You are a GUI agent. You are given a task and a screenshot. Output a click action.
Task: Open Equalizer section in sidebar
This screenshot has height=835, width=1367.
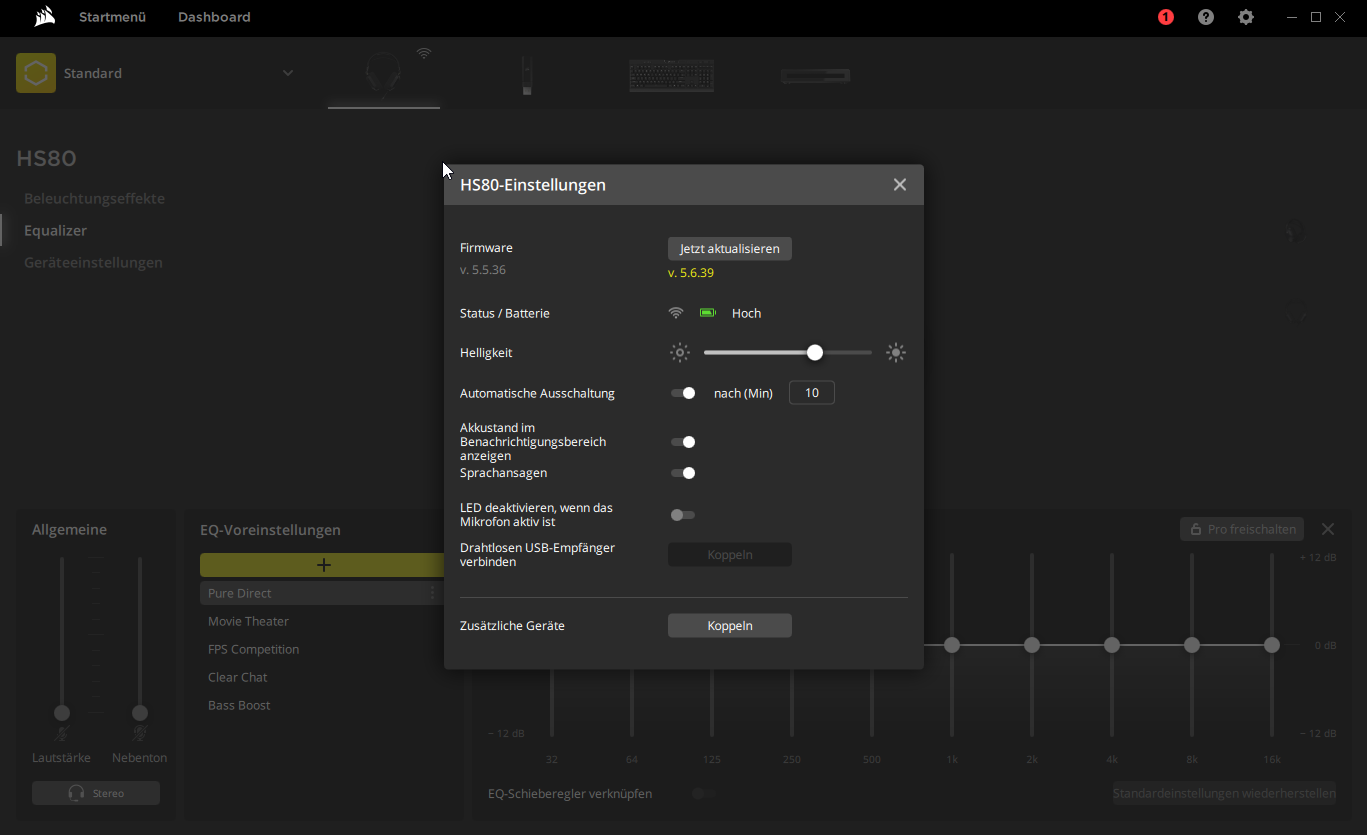55,230
